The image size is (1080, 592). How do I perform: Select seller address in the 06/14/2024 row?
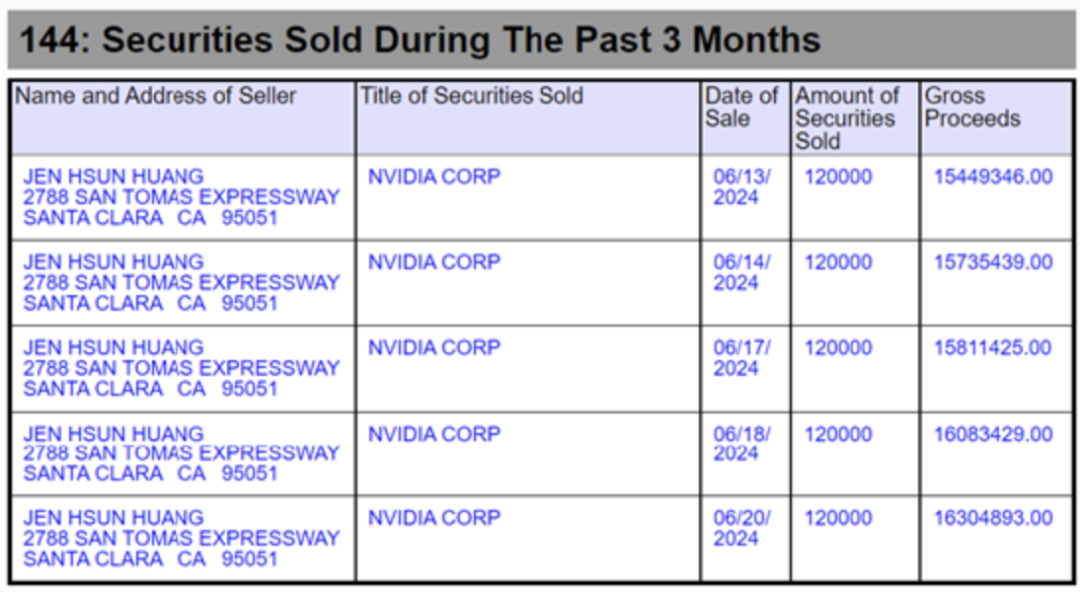point(181,293)
